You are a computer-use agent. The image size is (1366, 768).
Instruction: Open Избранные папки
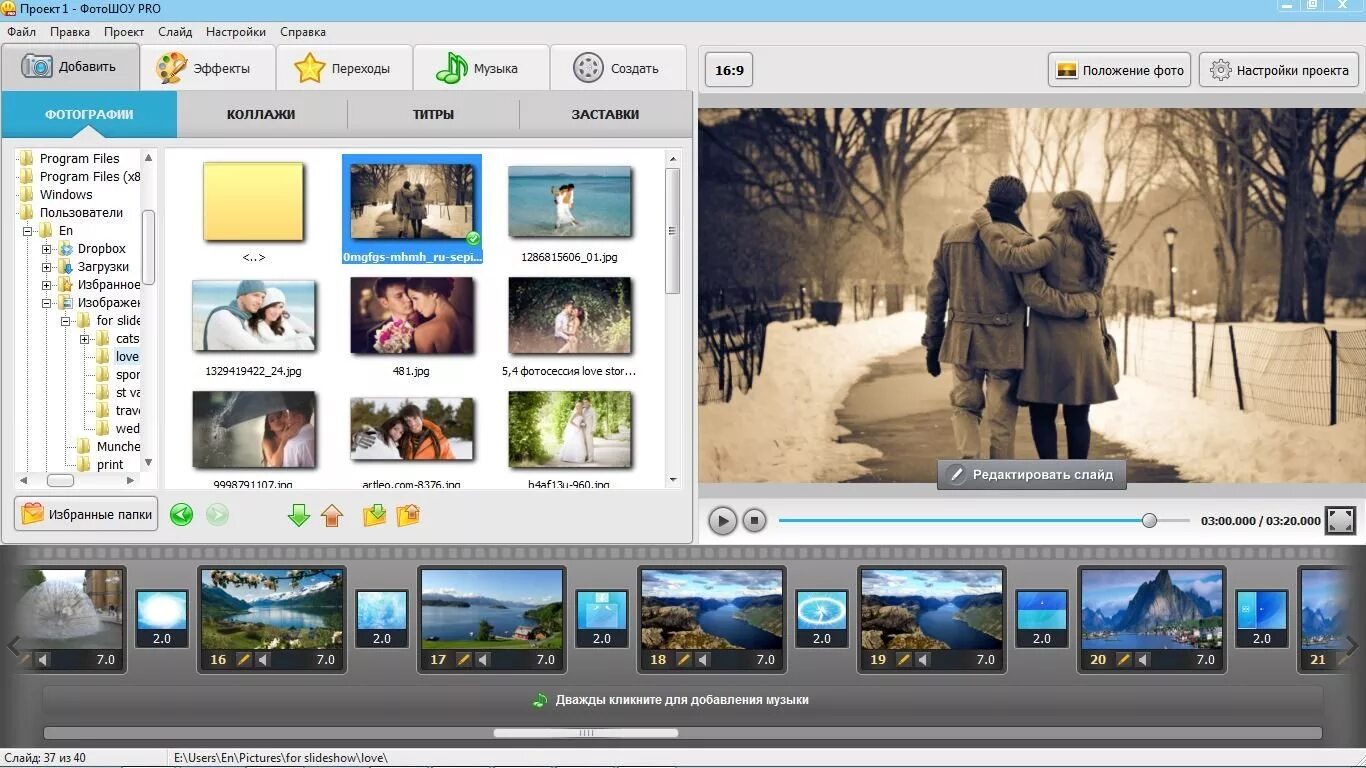pos(86,514)
